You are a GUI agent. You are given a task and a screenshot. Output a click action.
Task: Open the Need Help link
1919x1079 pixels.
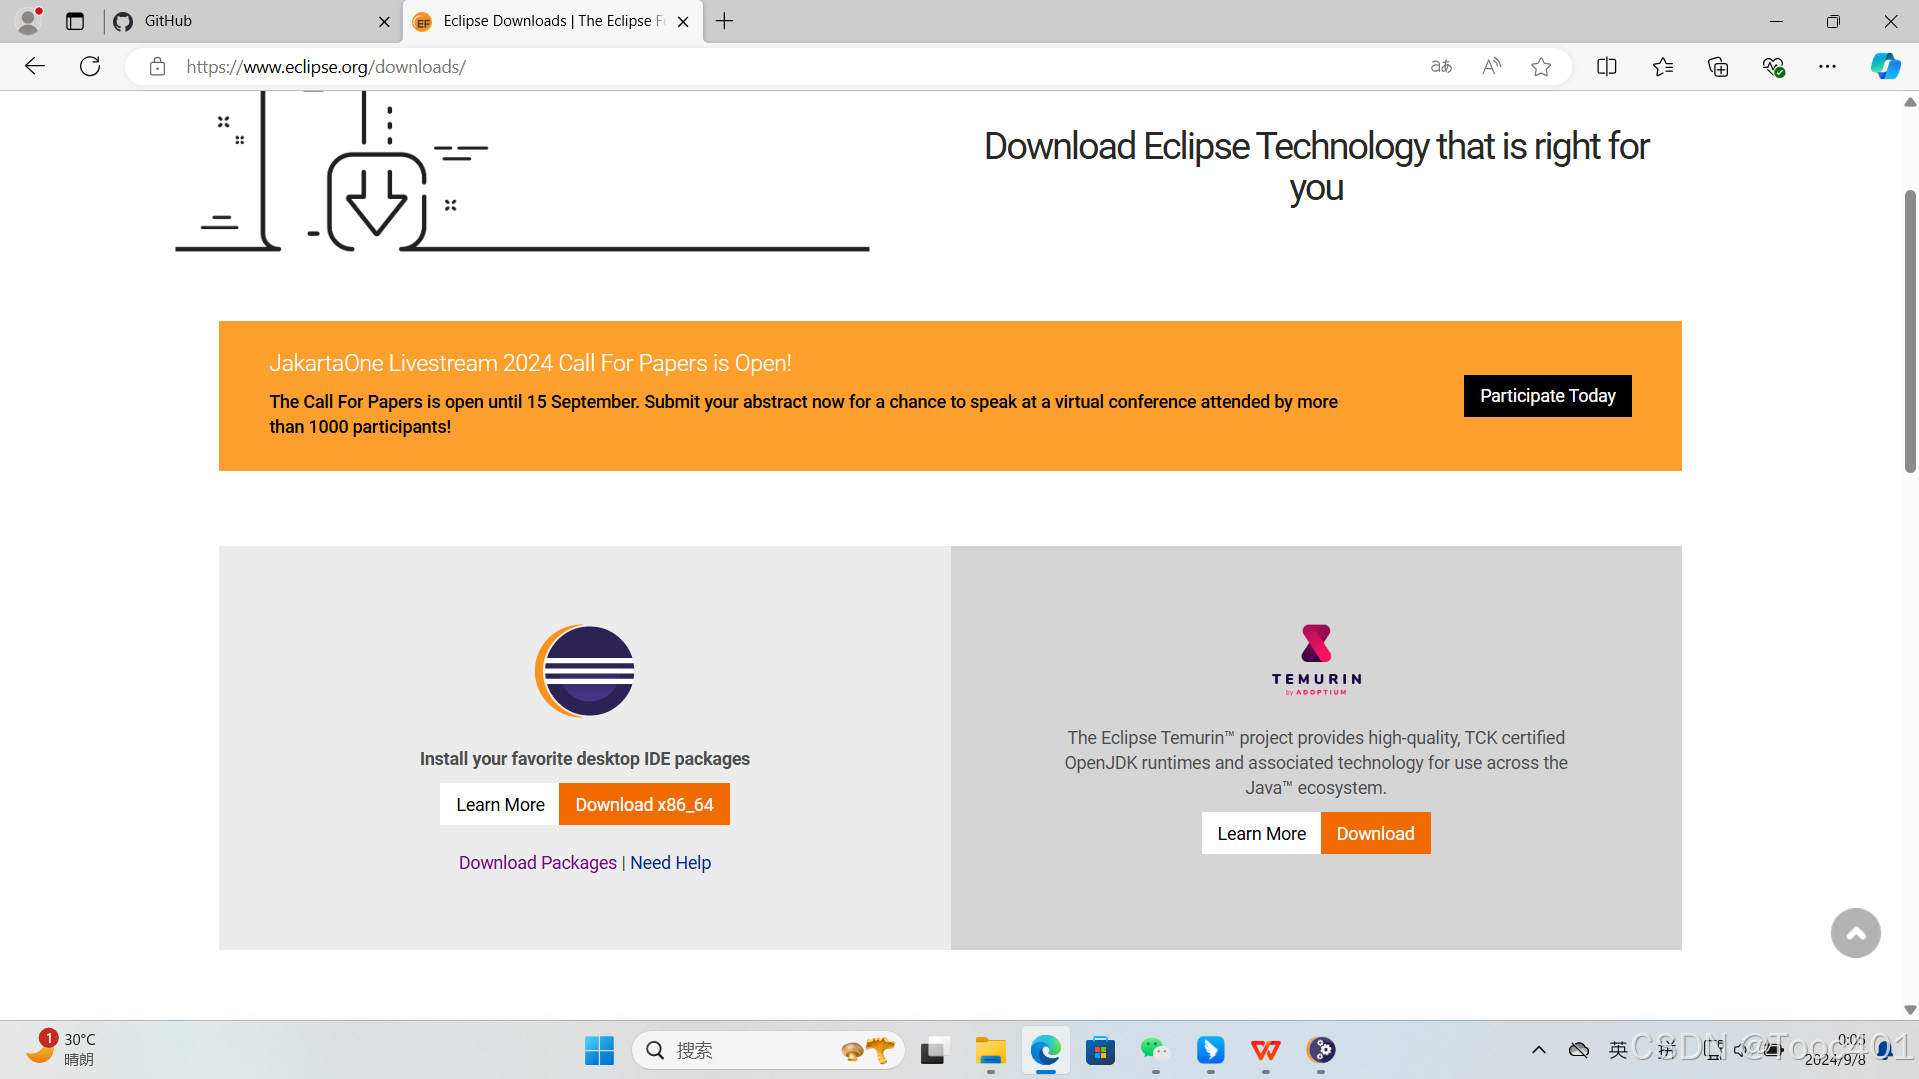coord(670,862)
